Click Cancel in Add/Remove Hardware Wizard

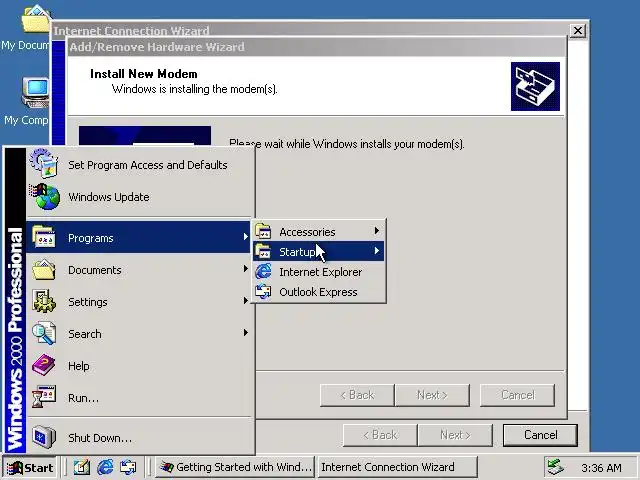click(517, 395)
